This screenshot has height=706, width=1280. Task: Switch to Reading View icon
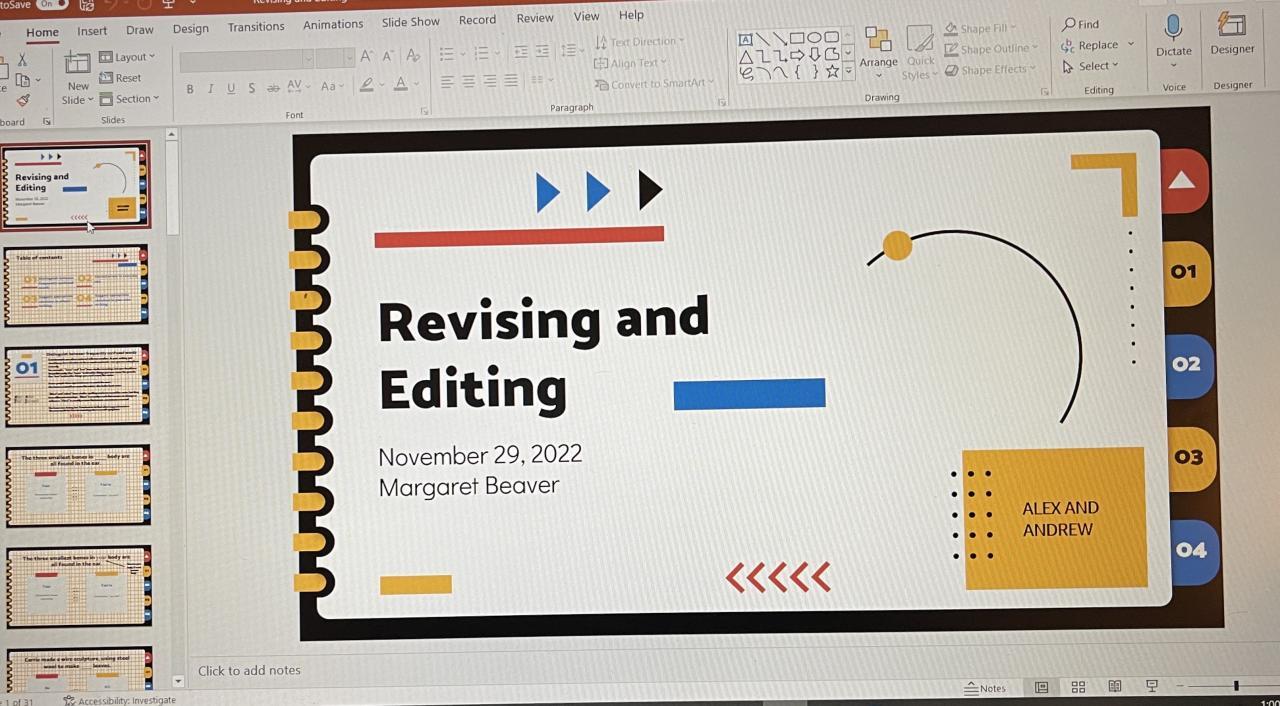click(x=1114, y=686)
